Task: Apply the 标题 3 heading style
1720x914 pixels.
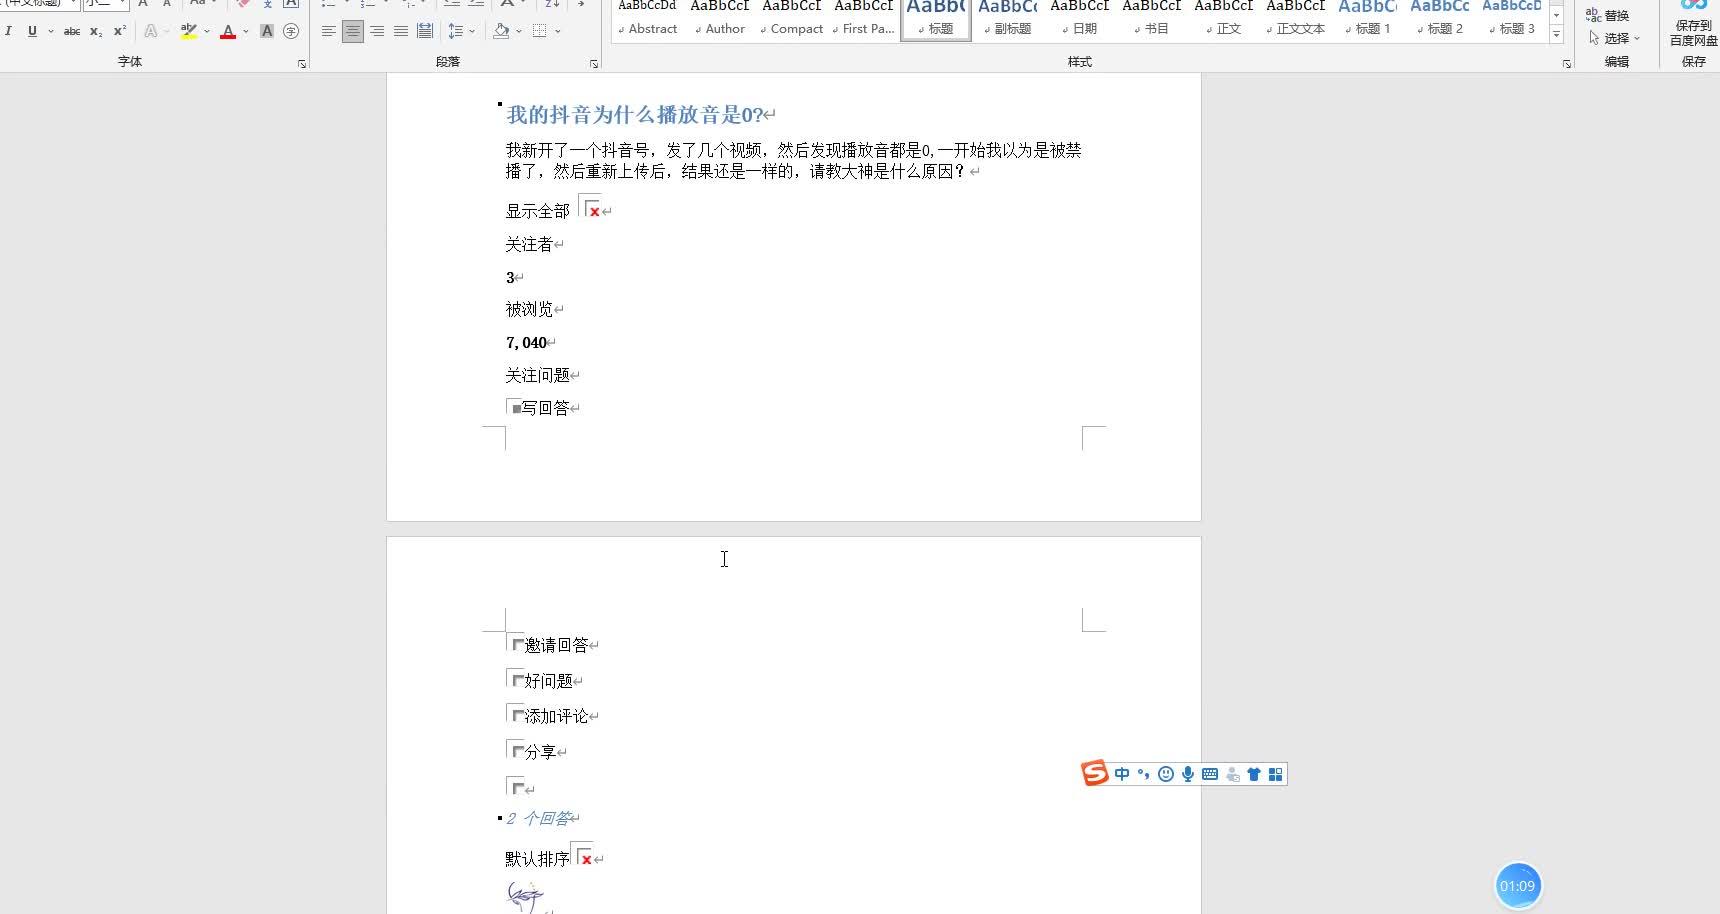Action: click(x=1512, y=19)
